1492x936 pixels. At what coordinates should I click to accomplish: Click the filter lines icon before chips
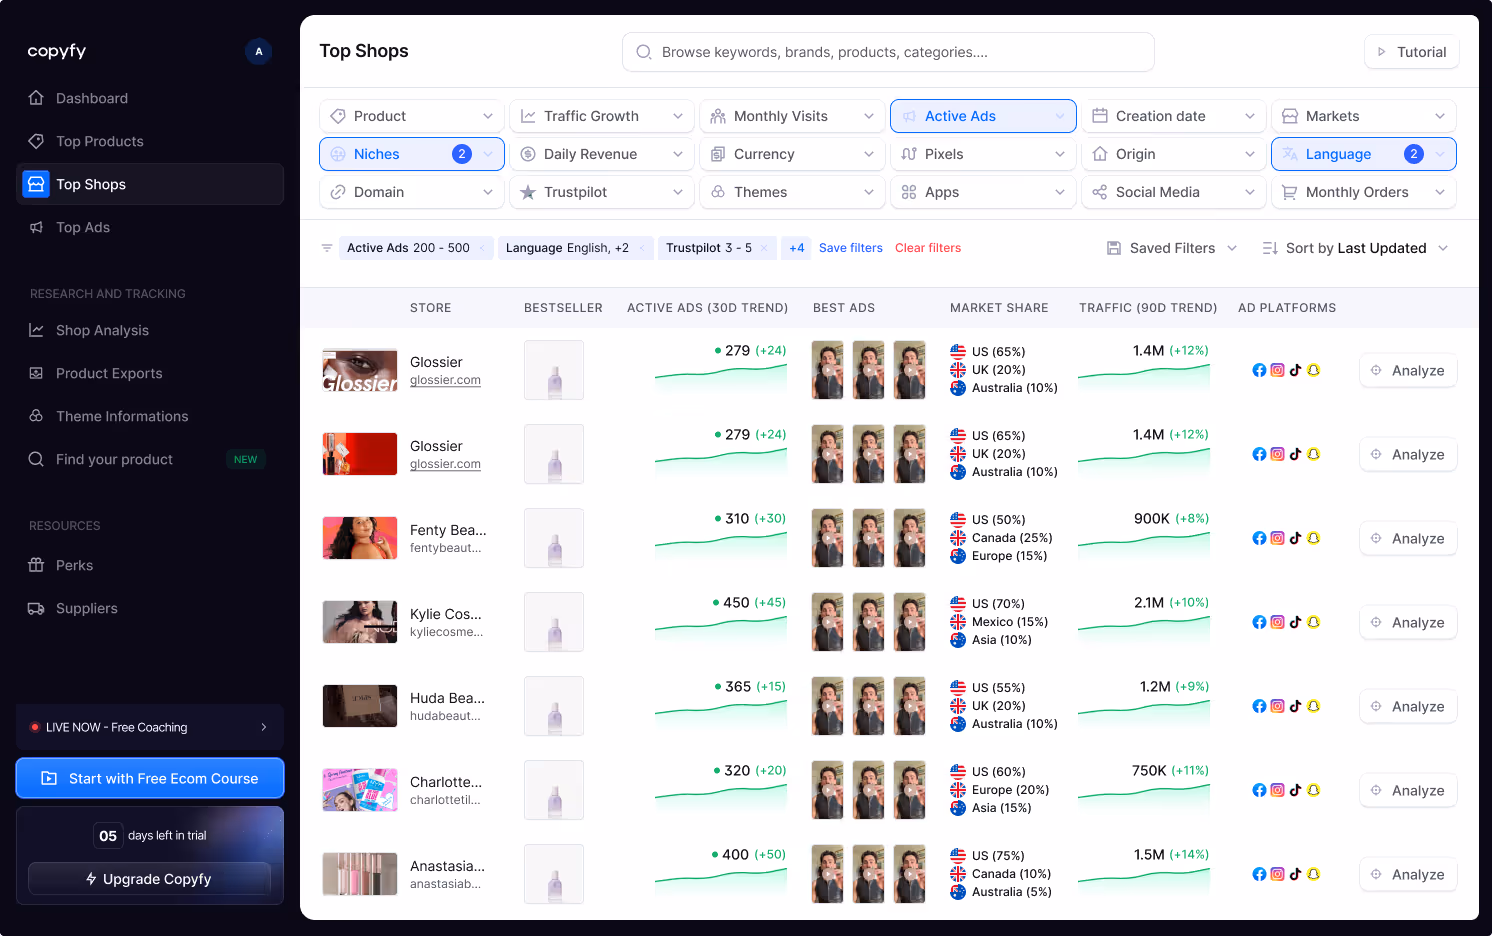pyautogui.click(x=327, y=248)
